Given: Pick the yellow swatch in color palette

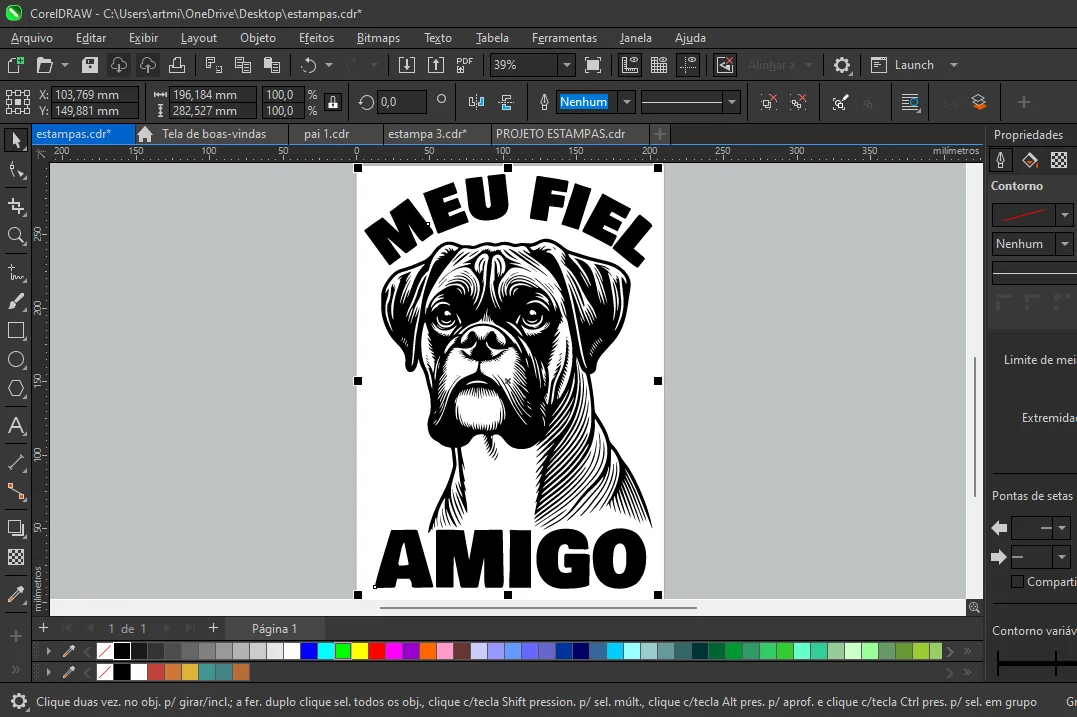Looking at the screenshot, I should [360, 650].
